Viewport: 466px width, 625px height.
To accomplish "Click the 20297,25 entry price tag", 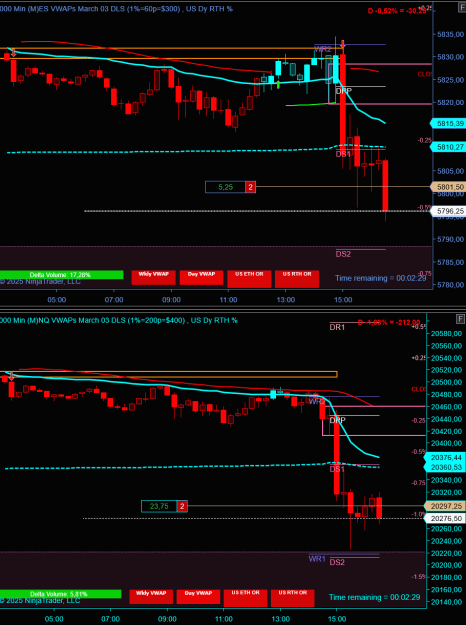I will (446, 506).
